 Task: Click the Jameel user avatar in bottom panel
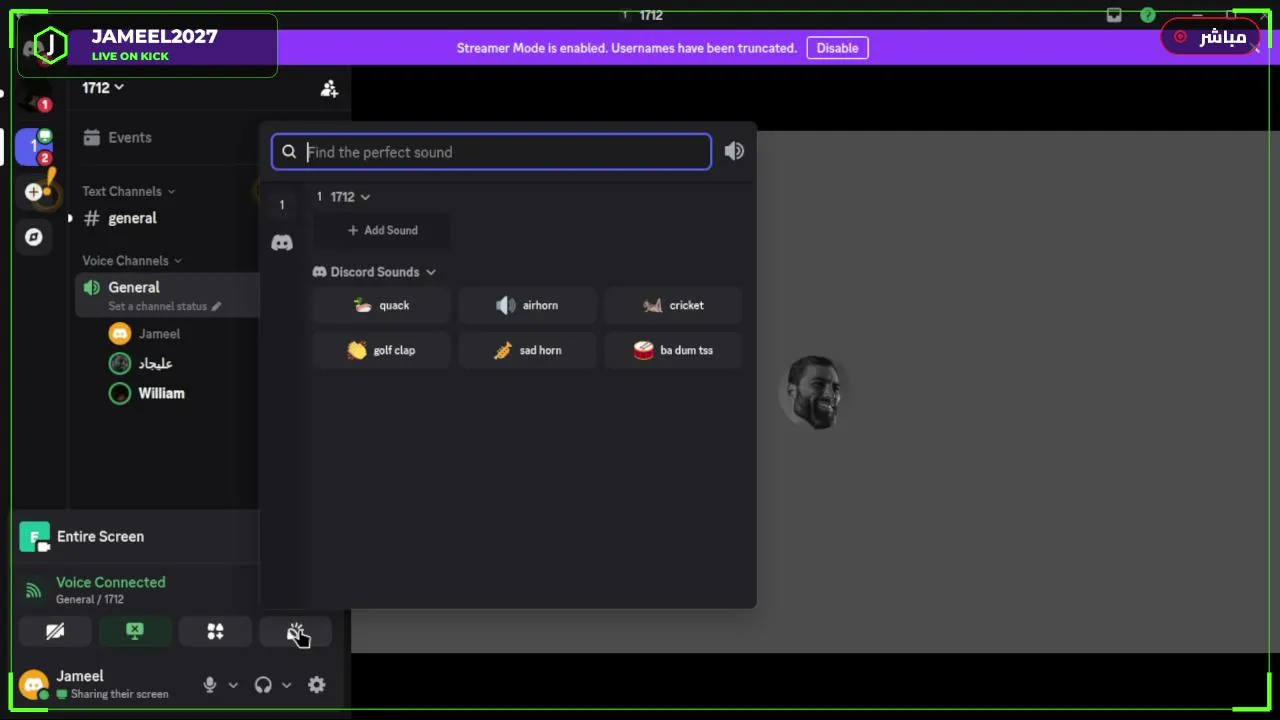click(34, 685)
